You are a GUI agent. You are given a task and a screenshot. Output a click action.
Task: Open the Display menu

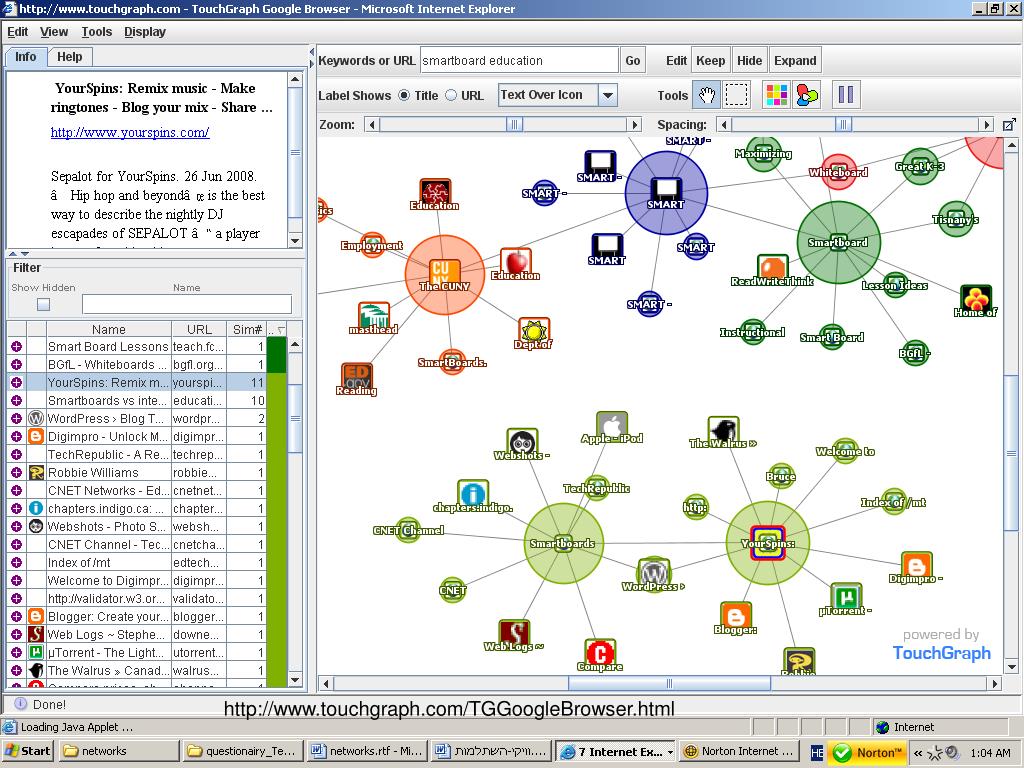pyautogui.click(x=145, y=31)
